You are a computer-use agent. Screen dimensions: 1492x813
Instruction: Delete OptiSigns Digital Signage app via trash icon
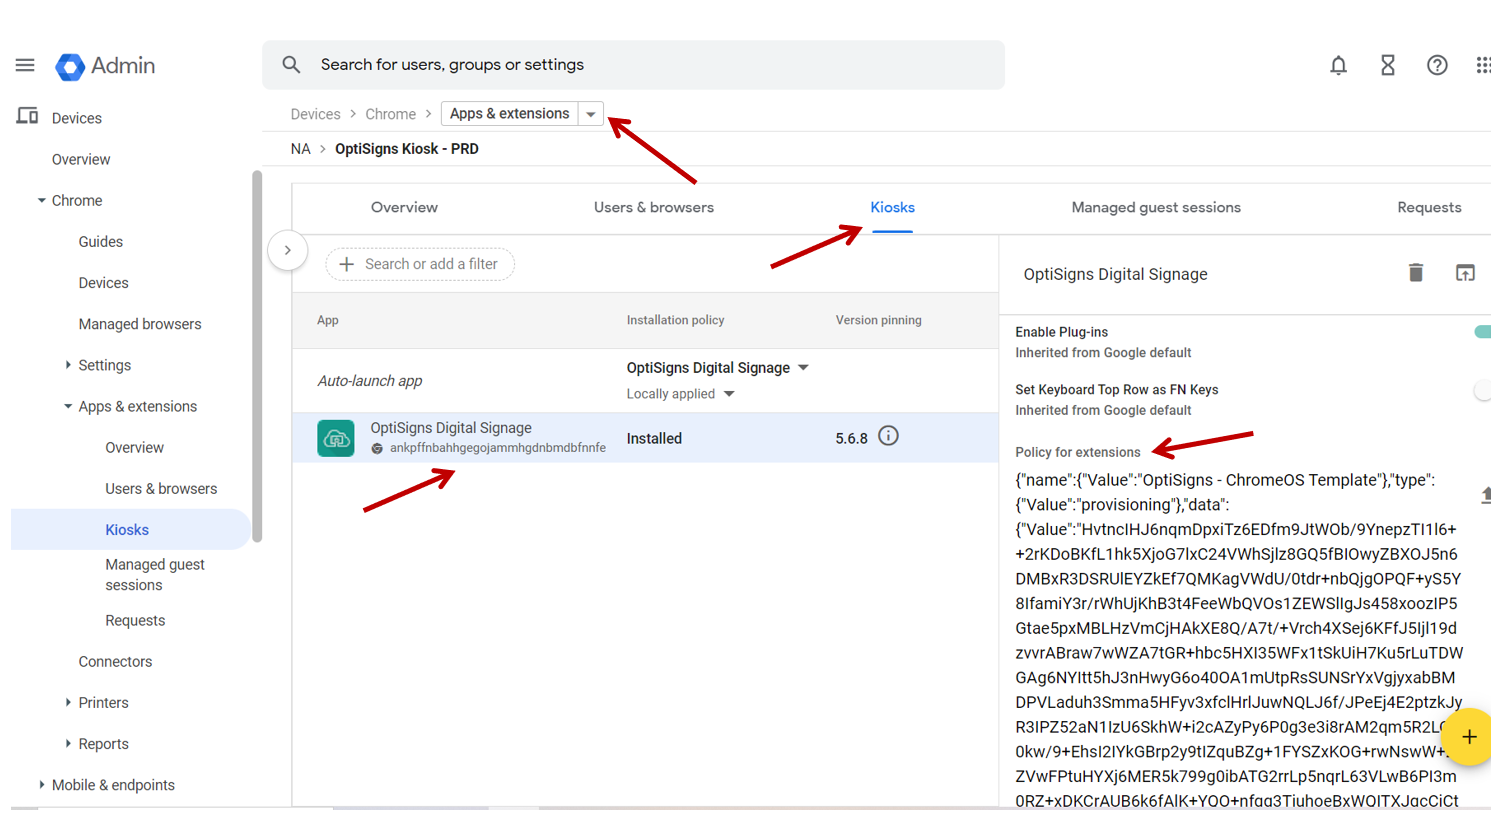point(1416,273)
